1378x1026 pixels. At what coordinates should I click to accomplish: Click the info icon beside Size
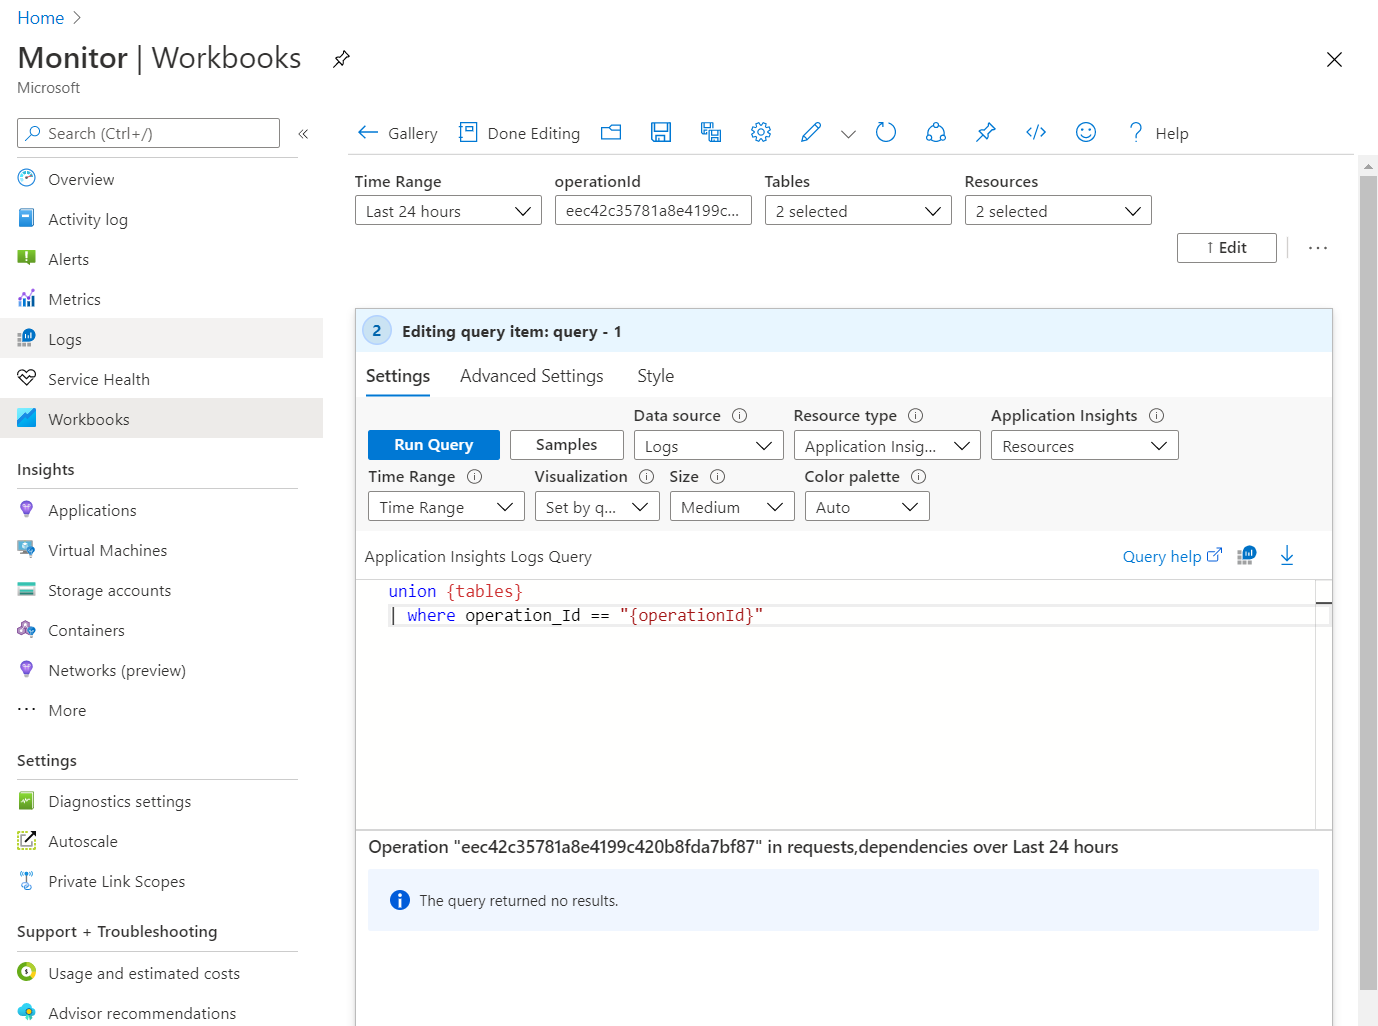pos(717,477)
